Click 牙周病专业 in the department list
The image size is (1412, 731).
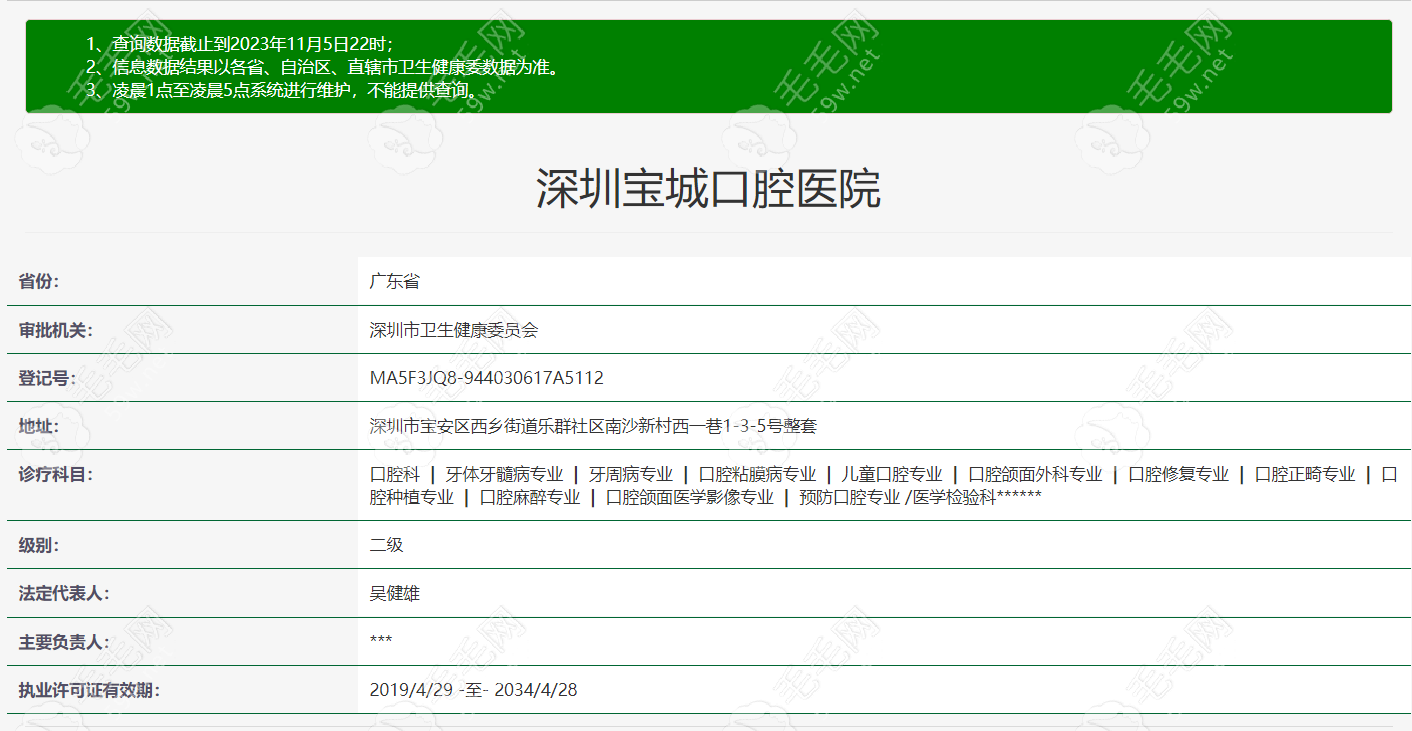(x=631, y=474)
